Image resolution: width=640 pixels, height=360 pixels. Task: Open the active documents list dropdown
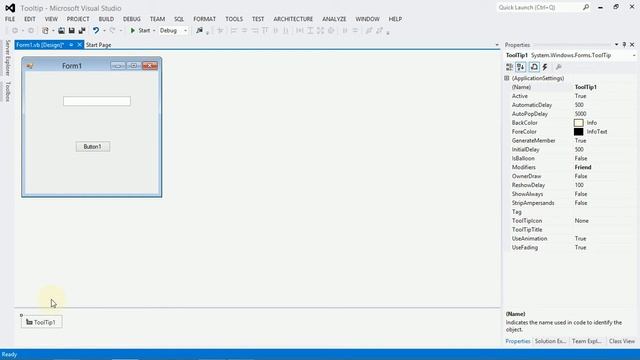tap(497, 45)
